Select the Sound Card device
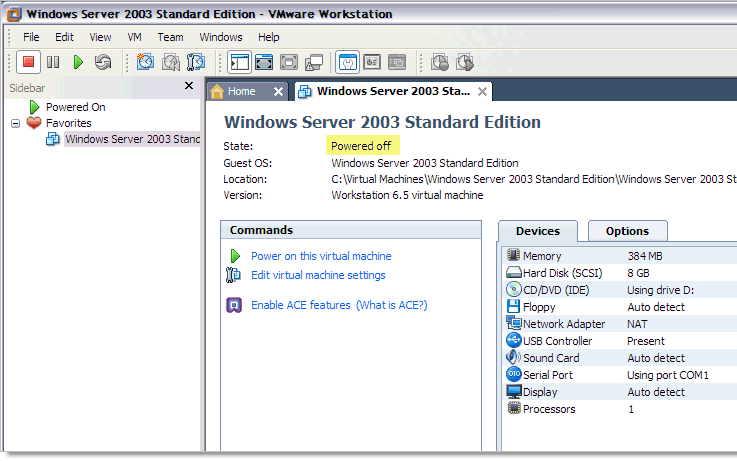 click(619, 358)
